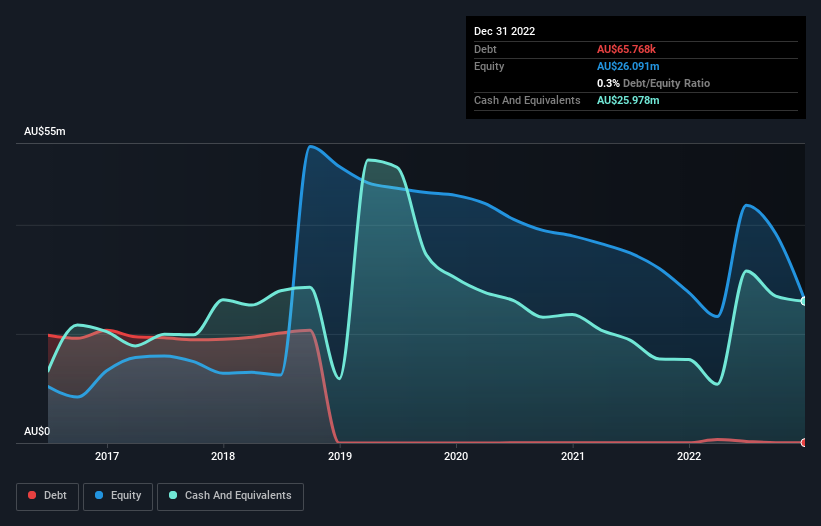
Task: Select the 2019 x-axis label
Action: (x=340, y=456)
